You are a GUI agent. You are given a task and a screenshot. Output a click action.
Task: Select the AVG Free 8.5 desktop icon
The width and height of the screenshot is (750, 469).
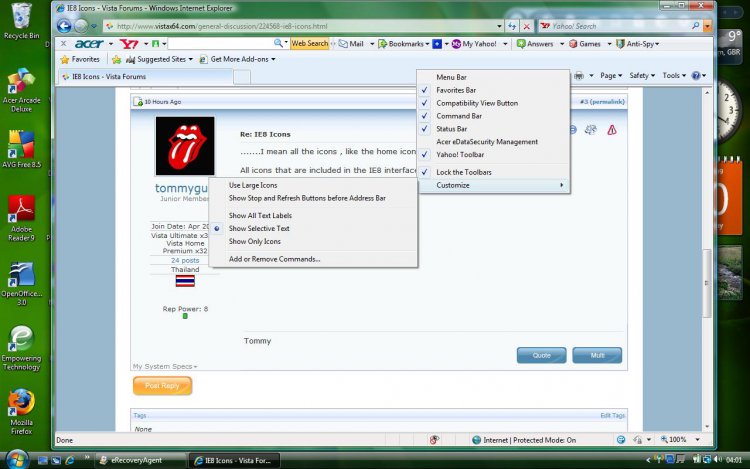tap(21, 149)
